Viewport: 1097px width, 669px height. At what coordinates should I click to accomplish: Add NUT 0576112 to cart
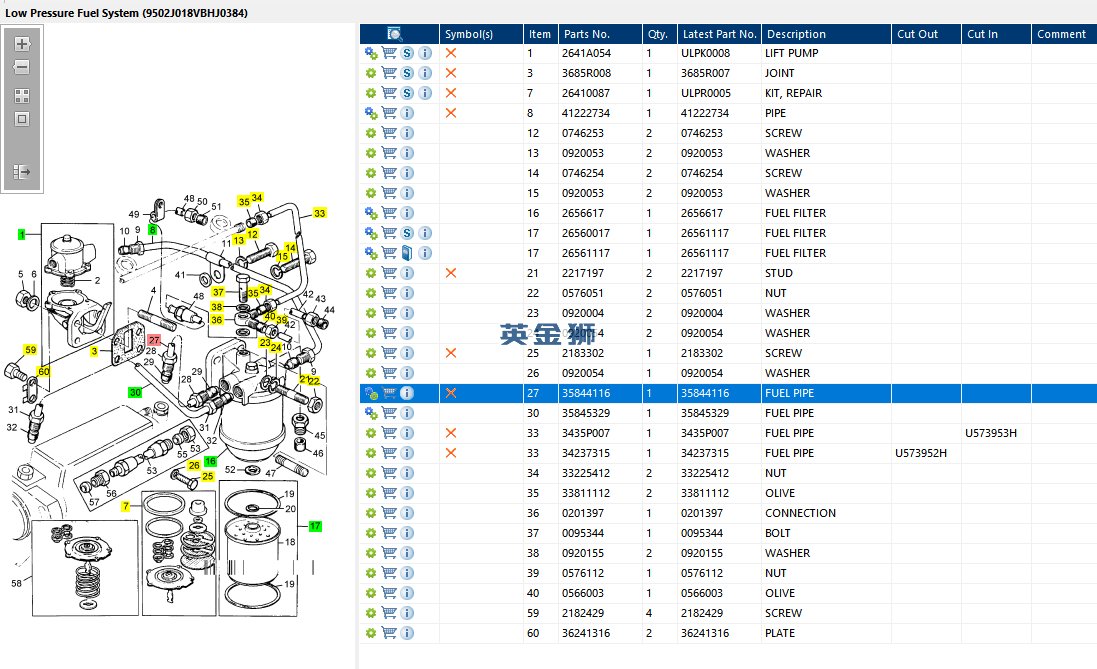point(389,573)
